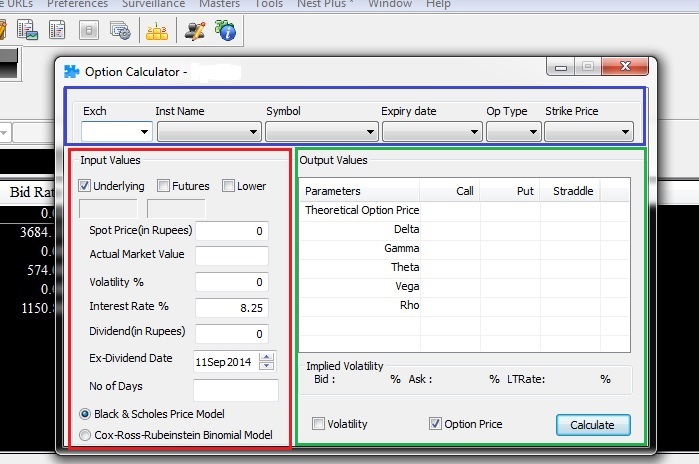Click the green puzzle info icon
This screenshot has height=464, width=699.
pos(226,30)
